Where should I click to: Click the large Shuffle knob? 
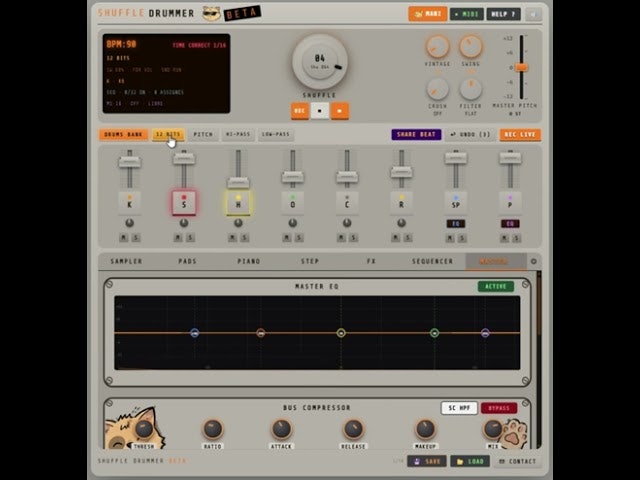(320, 61)
